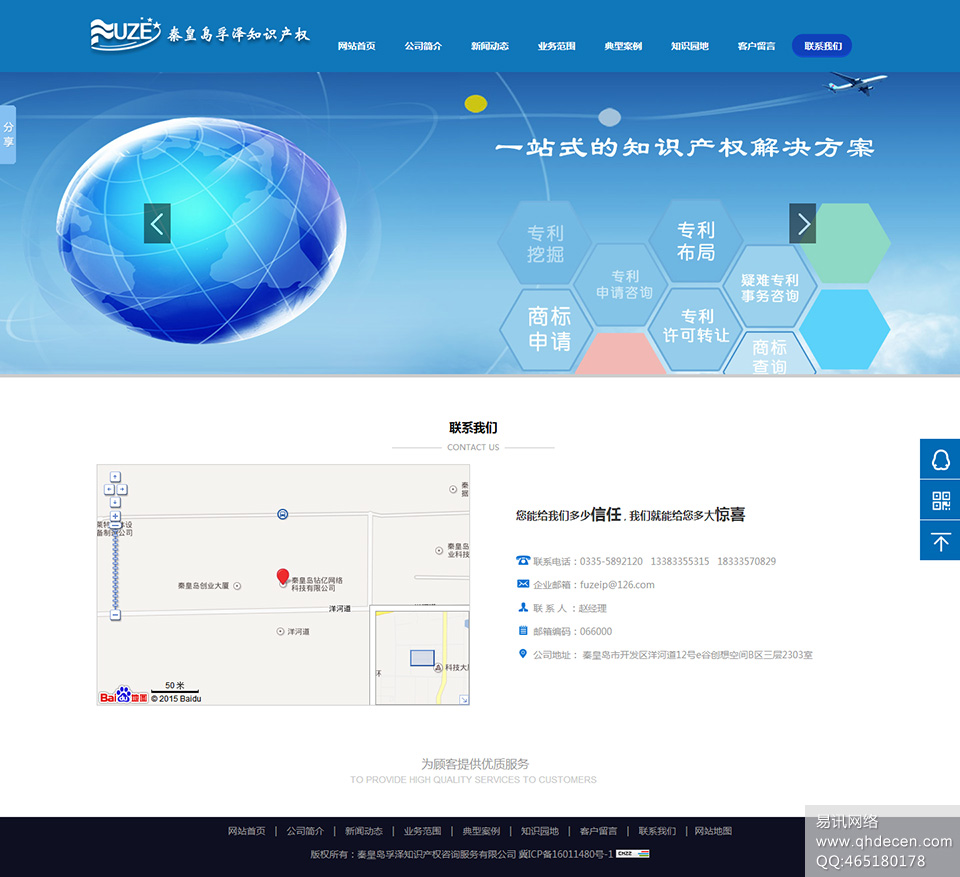Zoom out the map with bottom minus button
Image resolution: width=960 pixels, height=877 pixels.
[115, 615]
